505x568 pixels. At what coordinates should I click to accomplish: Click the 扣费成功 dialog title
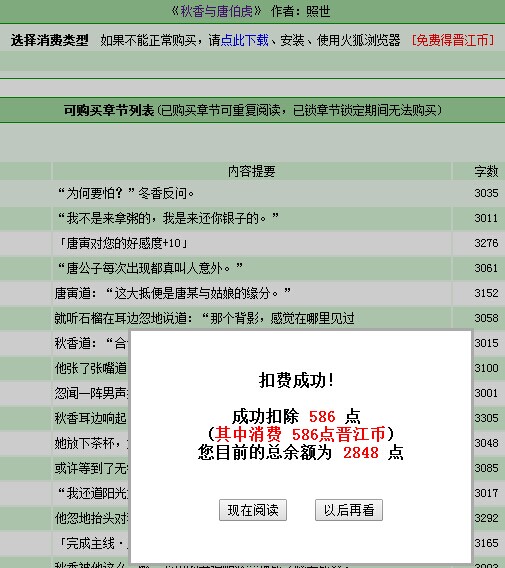pos(296,381)
